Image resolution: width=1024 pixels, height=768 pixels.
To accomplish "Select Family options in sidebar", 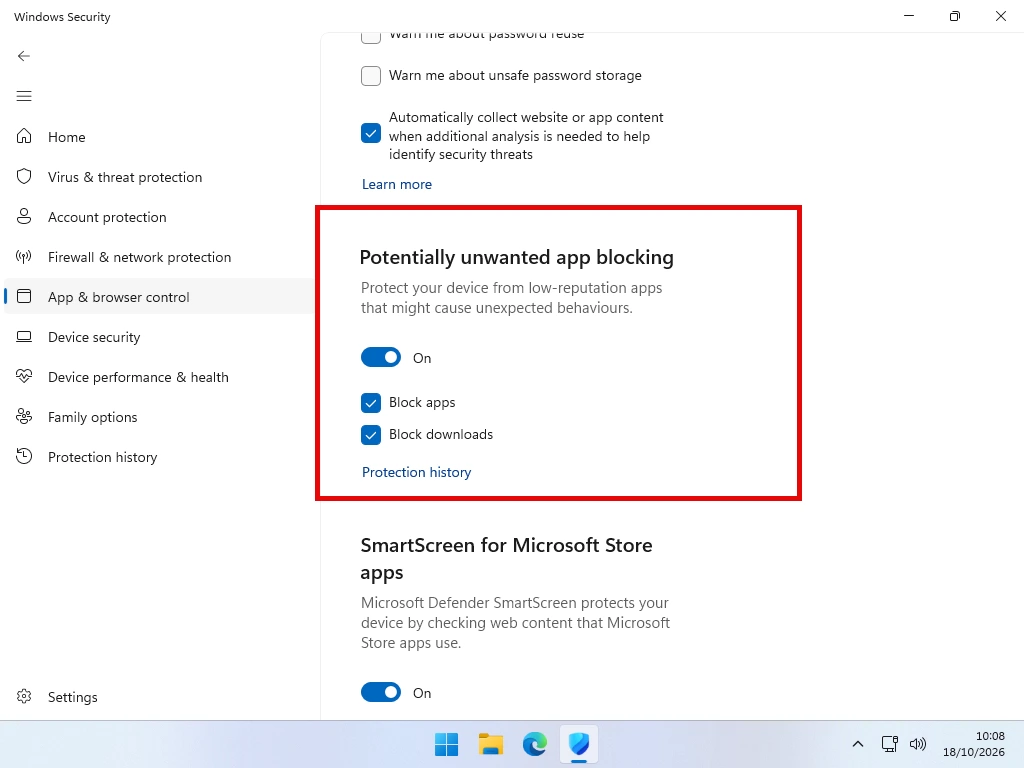I will [x=93, y=417].
